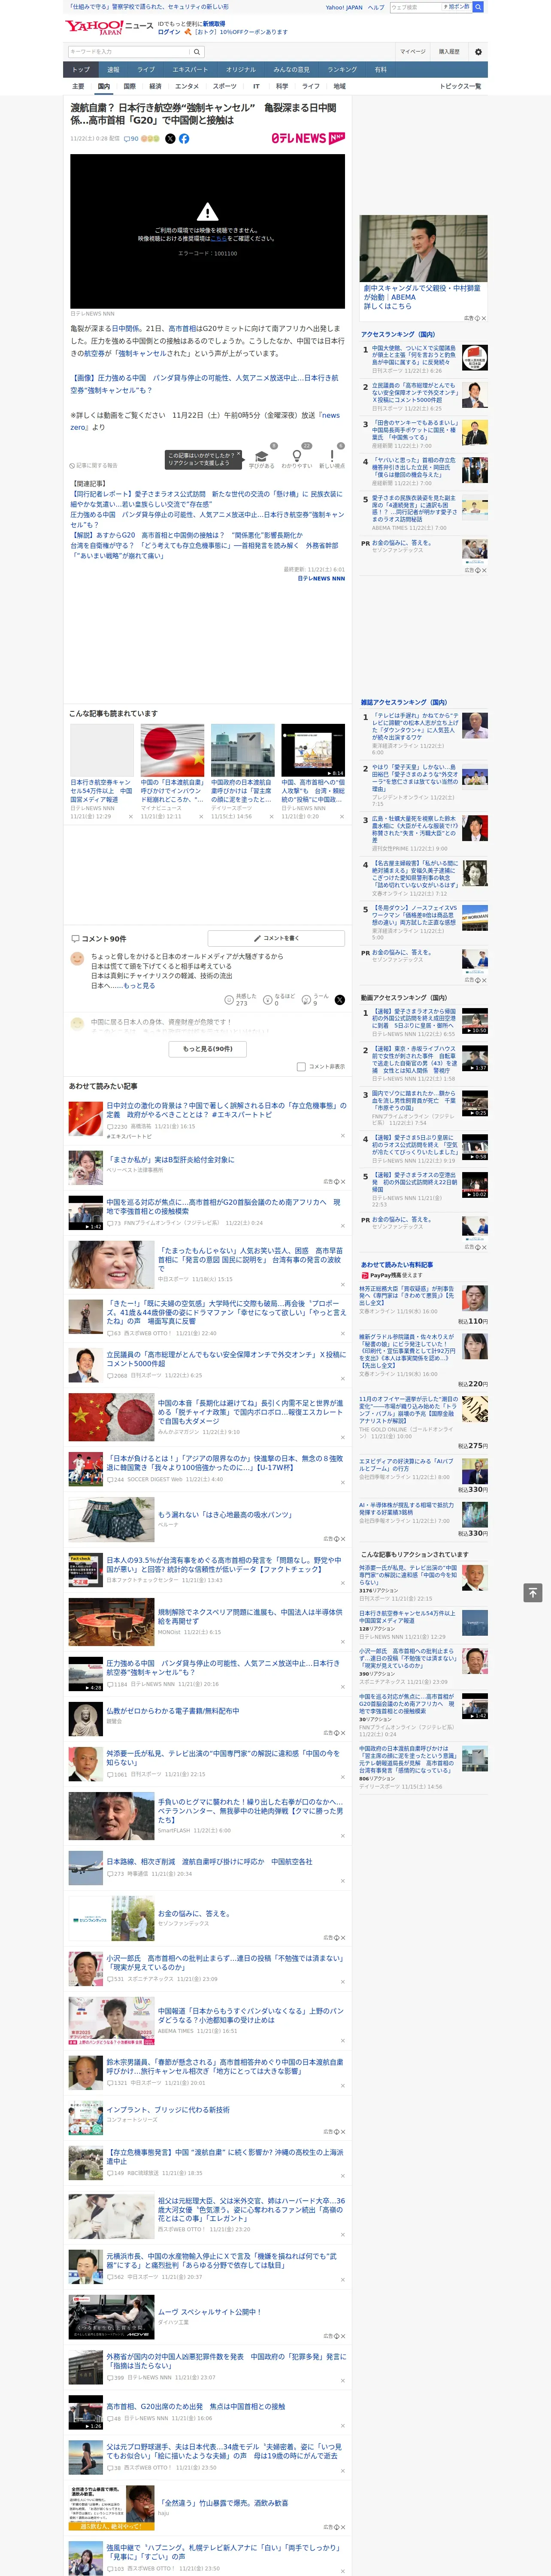Share the article on Facebook
The width and height of the screenshot is (551, 2576).
click(x=184, y=139)
